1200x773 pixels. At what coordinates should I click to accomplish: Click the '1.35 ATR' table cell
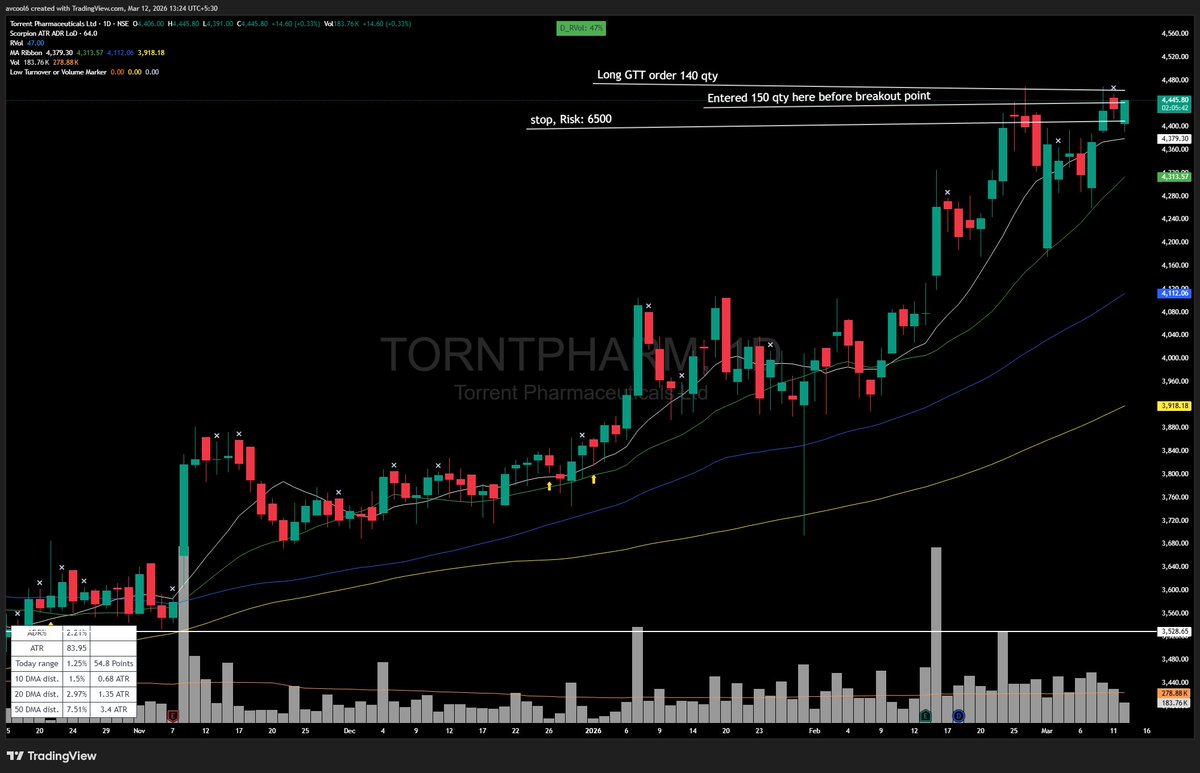(114, 693)
